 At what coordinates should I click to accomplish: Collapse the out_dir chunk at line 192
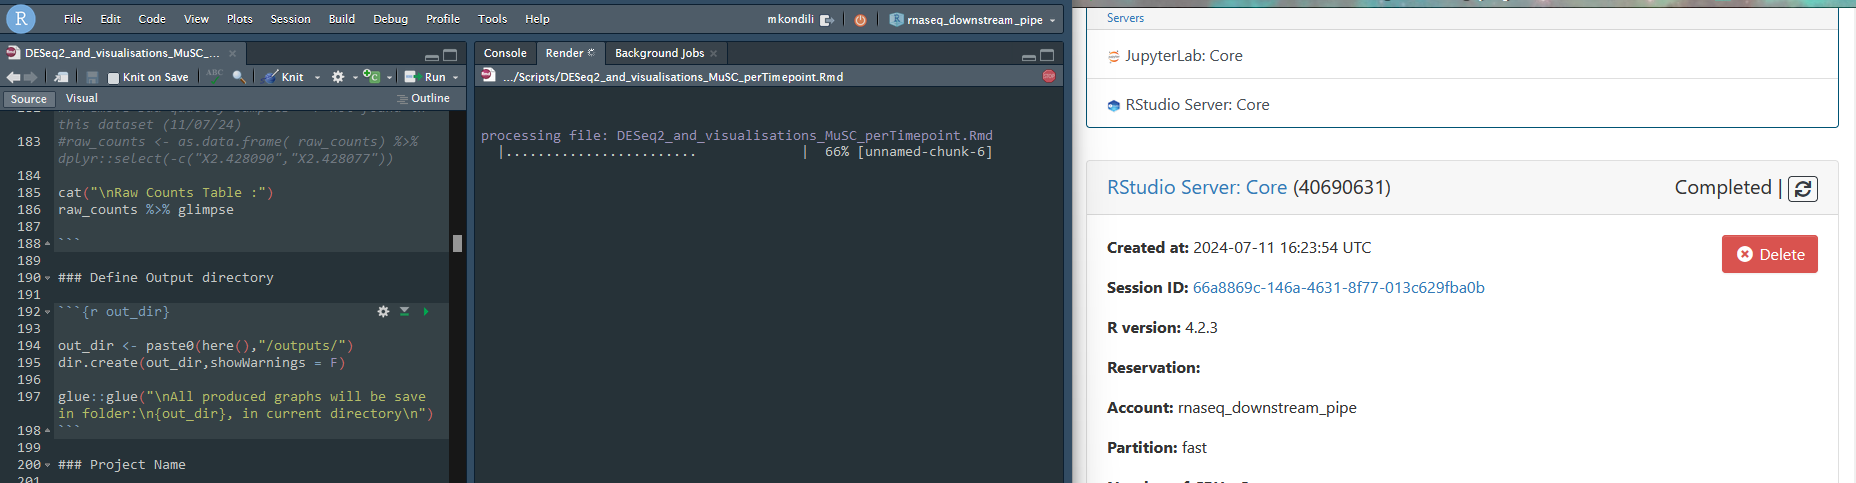click(x=47, y=312)
